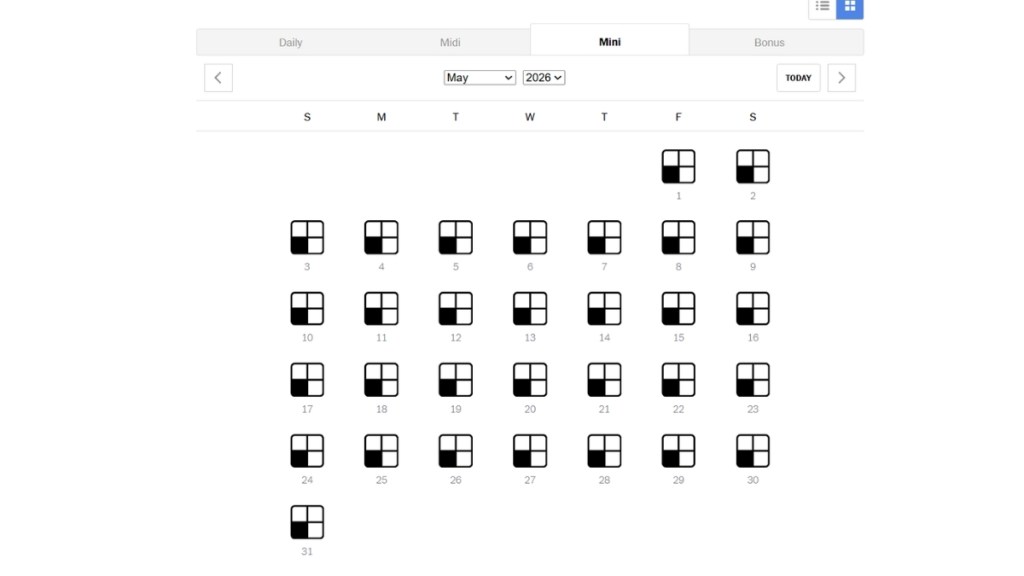
Task: Open the mini puzzle for May 7
Action: tap(604, 238)
